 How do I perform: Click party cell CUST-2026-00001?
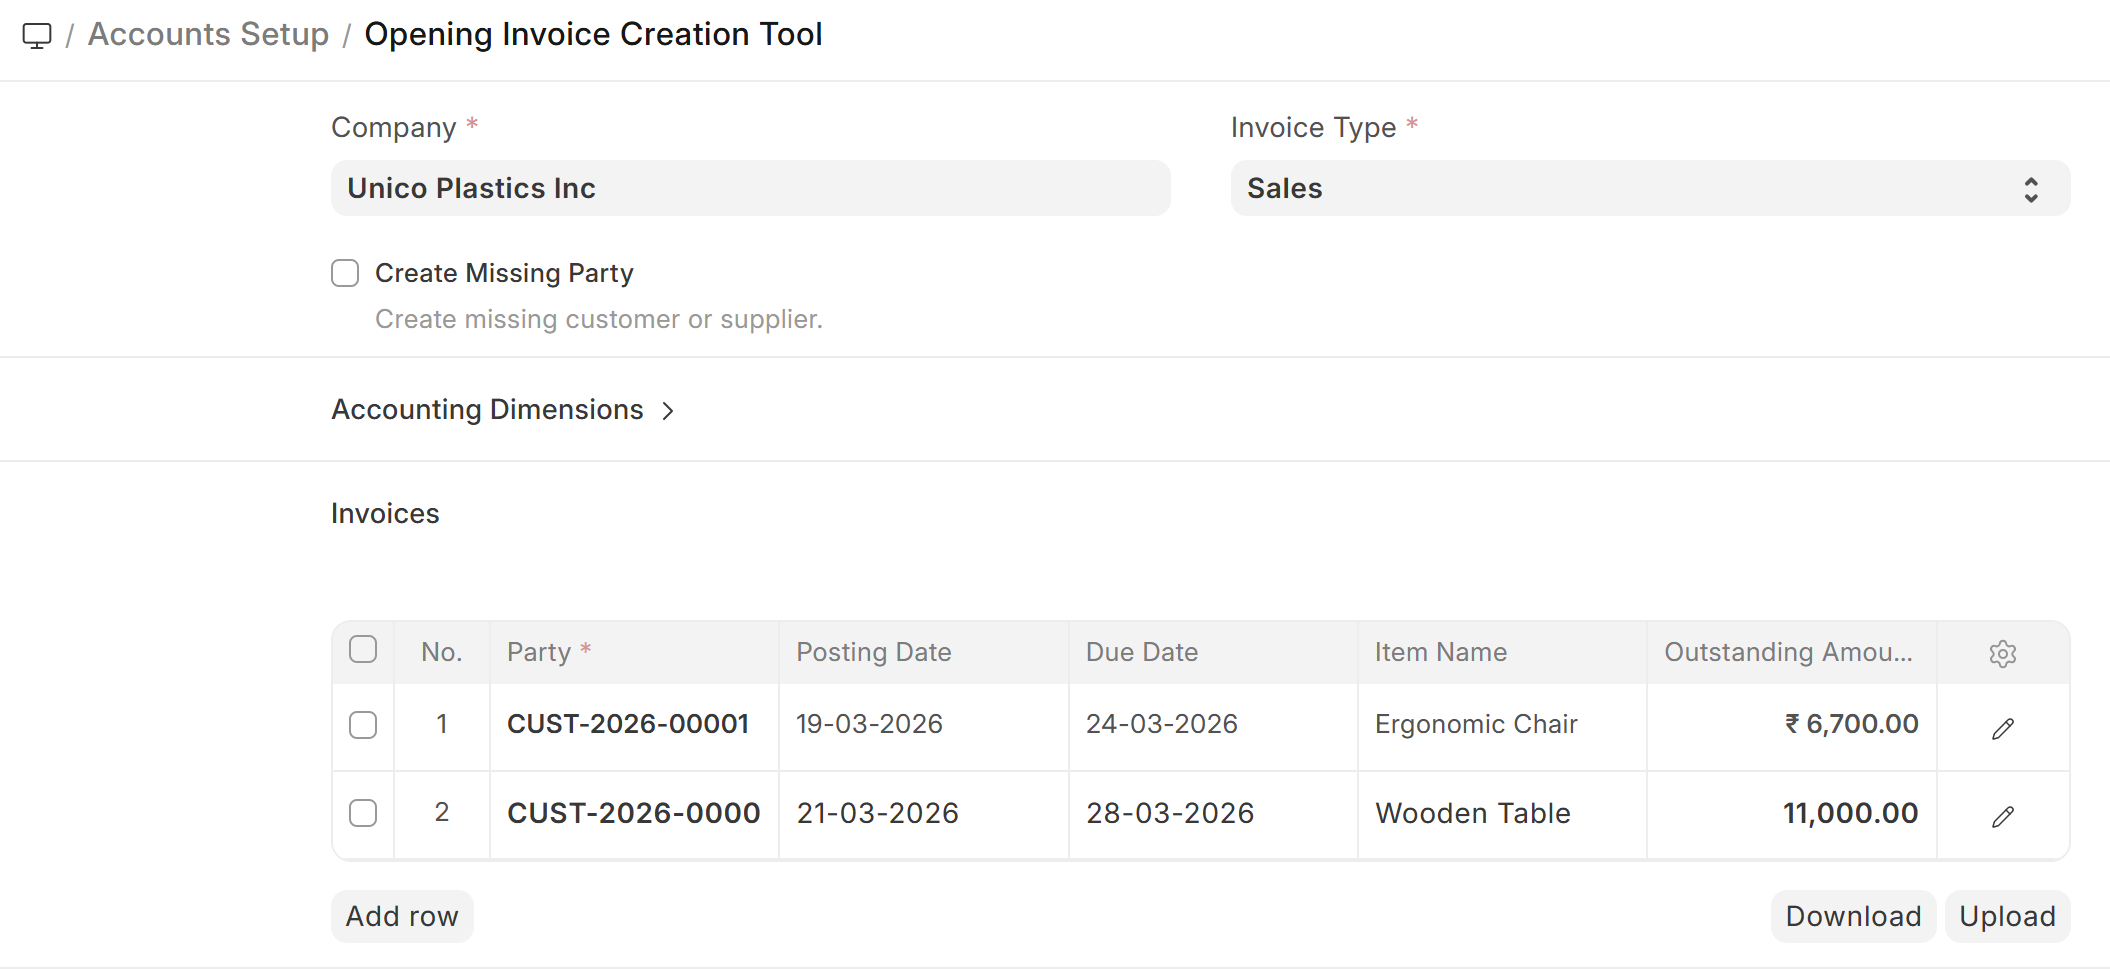coord(628,724)
